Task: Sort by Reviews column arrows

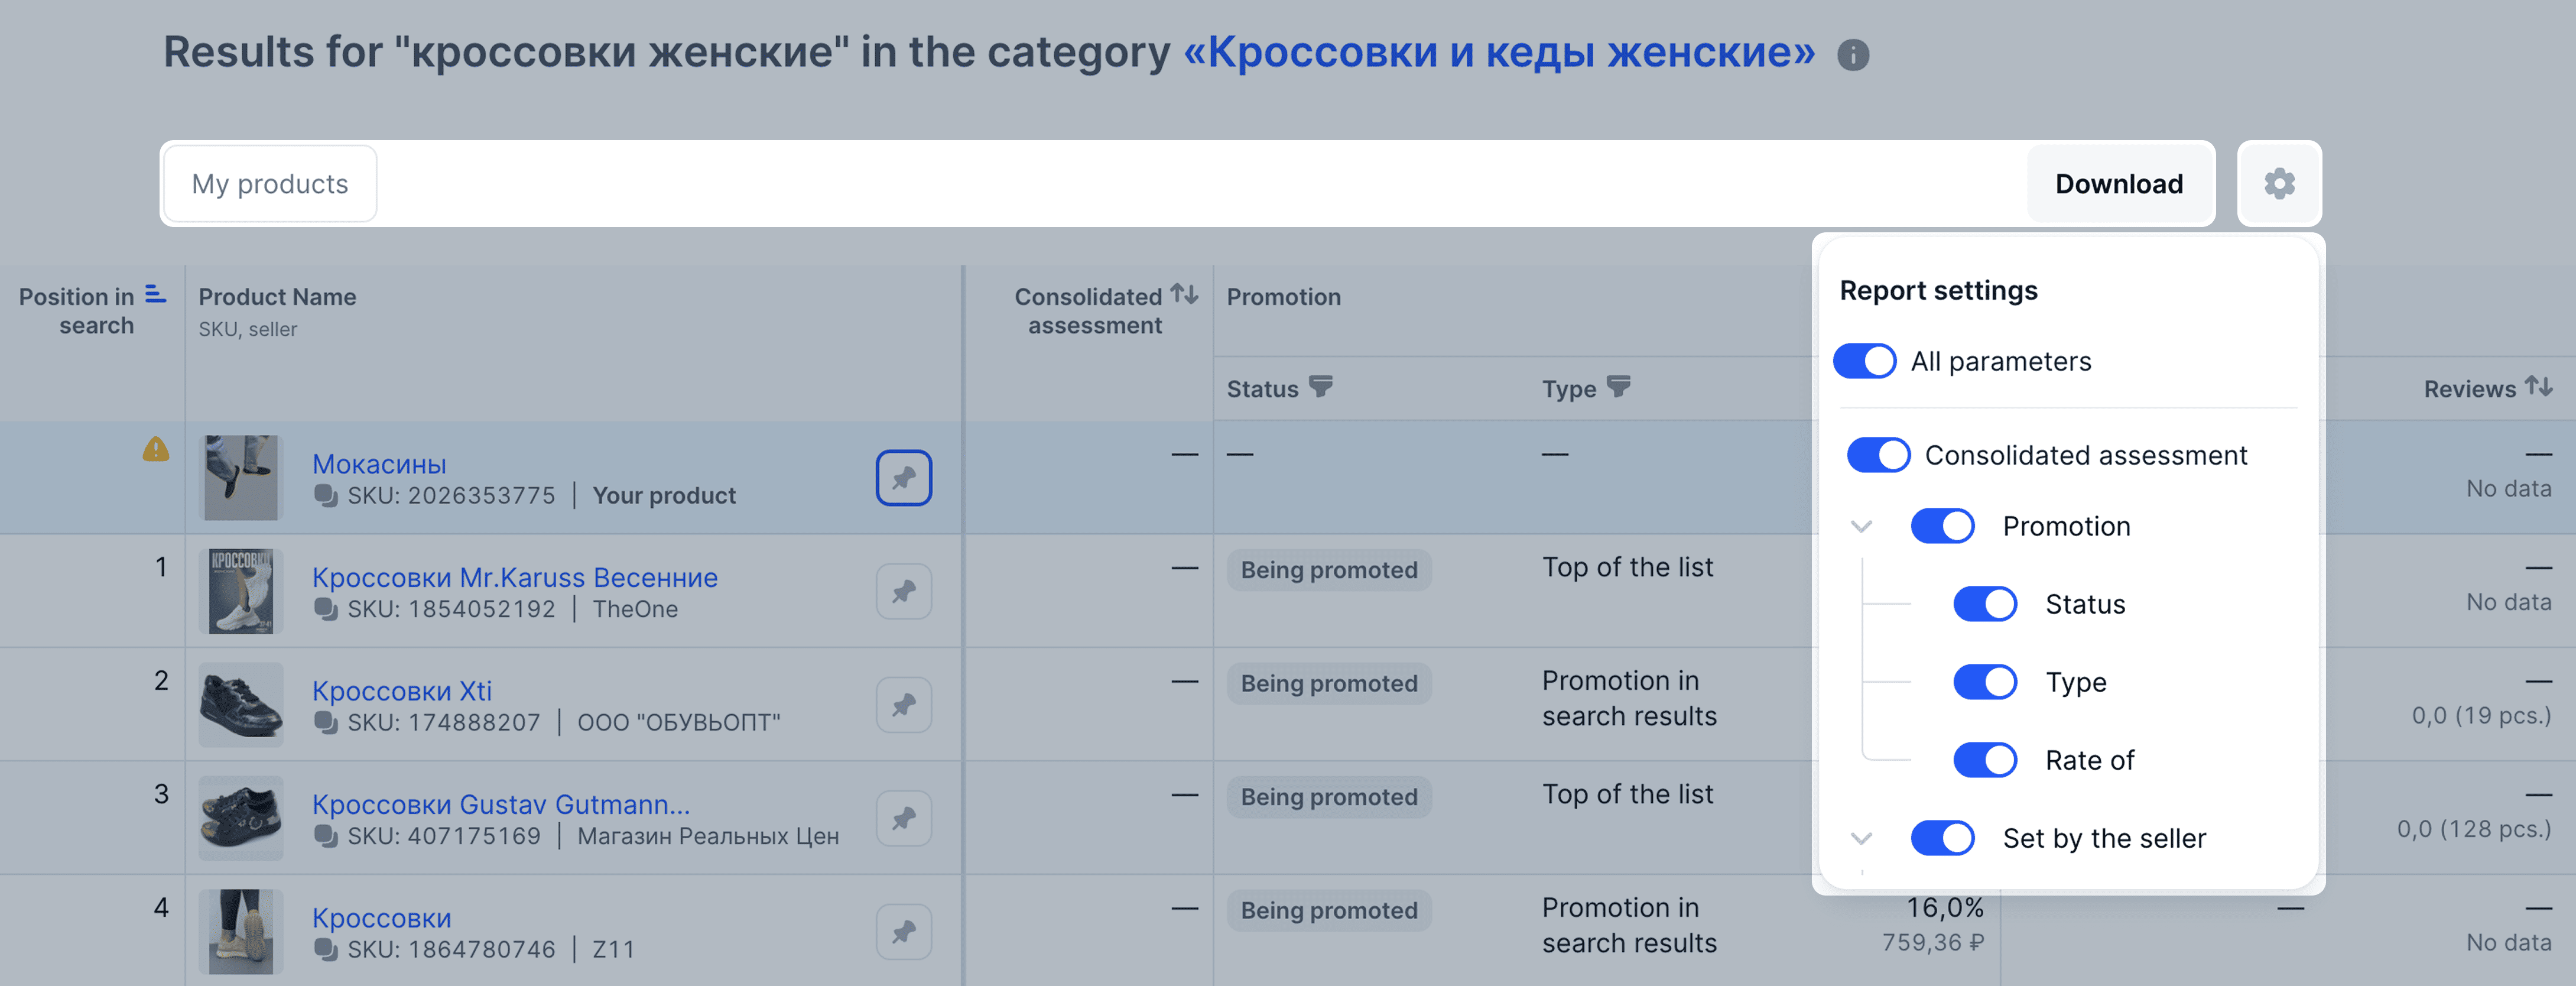Action: point(2539,386)
